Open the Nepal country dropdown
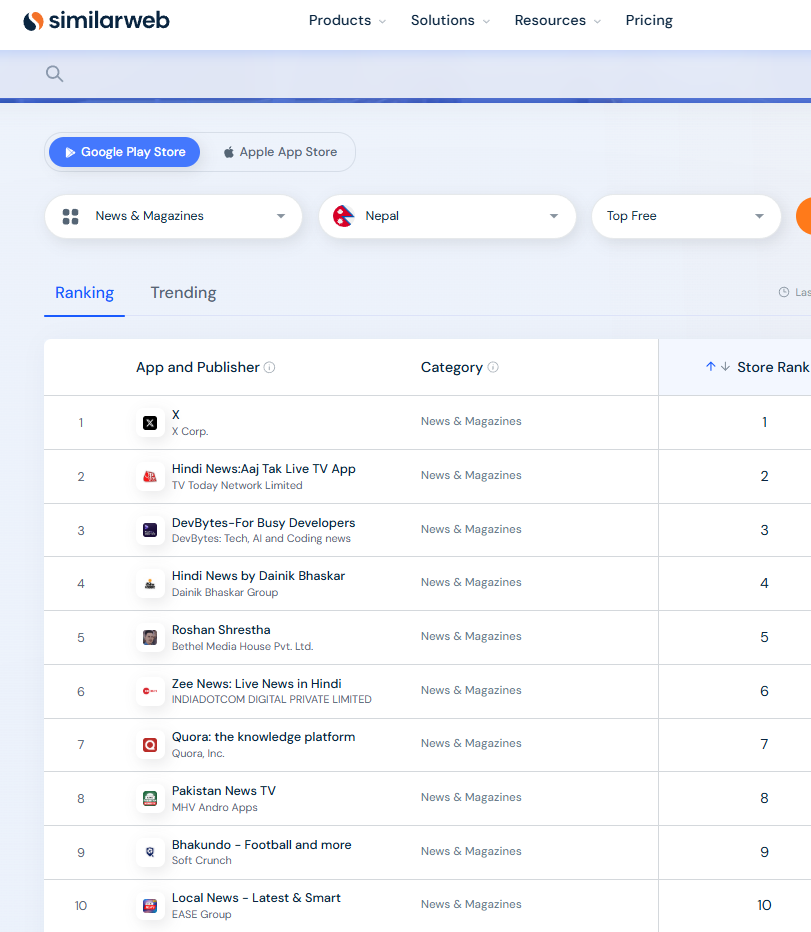811x932 pixels. [x=447, y=216]
